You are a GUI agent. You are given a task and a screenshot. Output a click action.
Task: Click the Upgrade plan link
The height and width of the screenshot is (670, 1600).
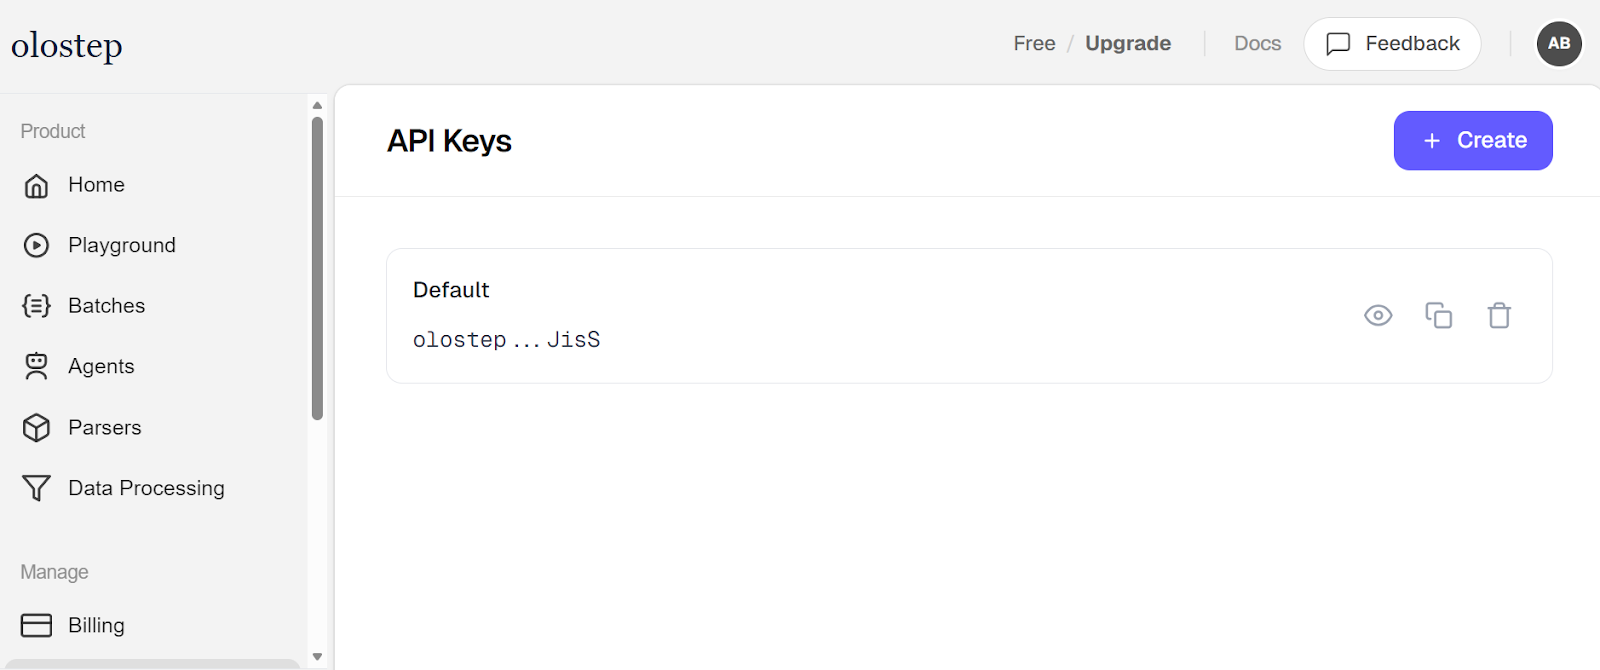tap(1128, 44)
